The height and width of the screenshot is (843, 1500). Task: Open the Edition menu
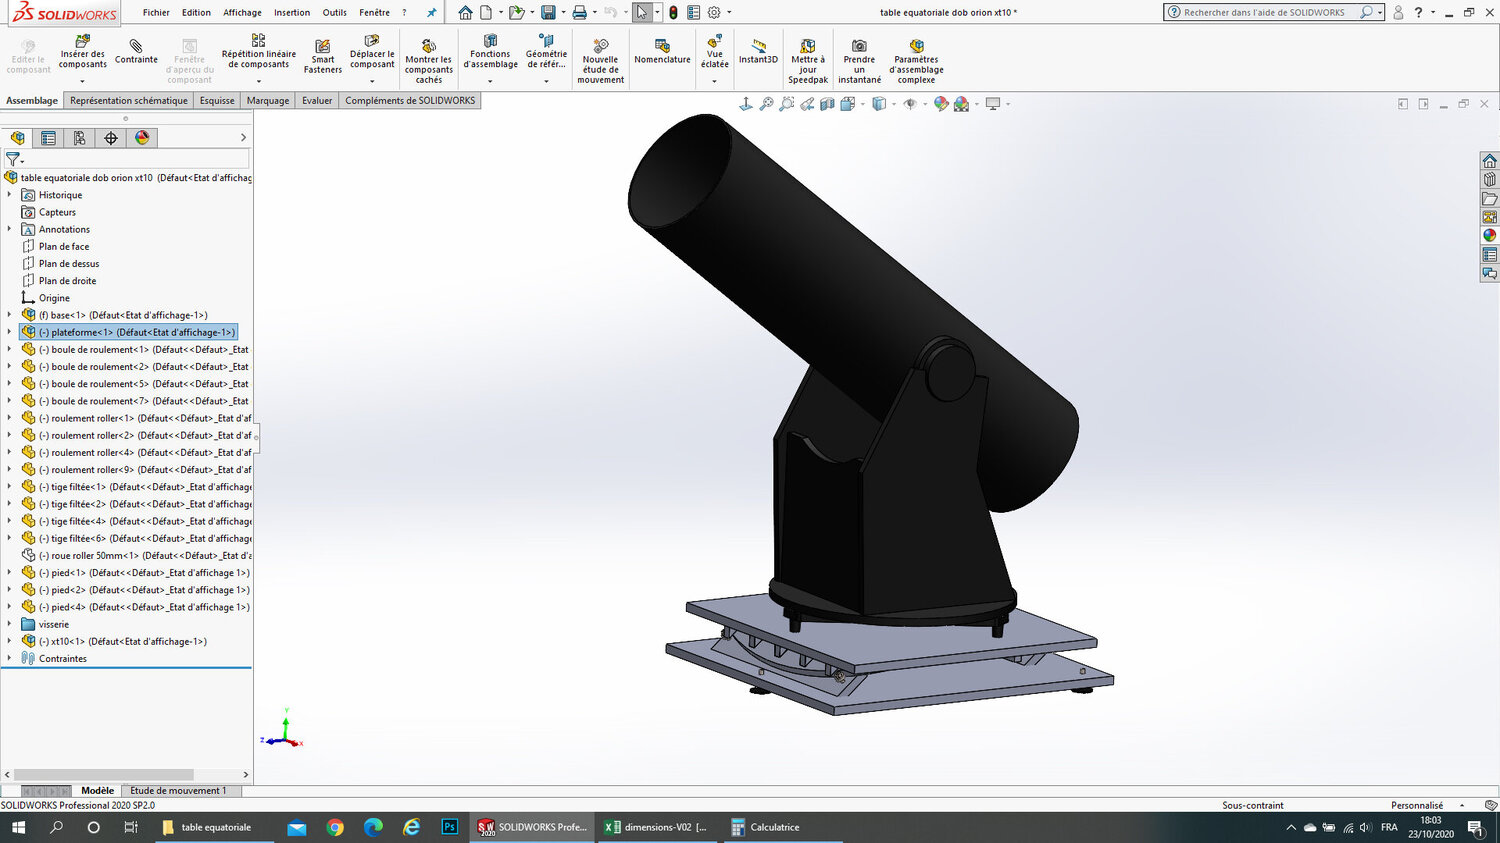click(x=196, y=13)
